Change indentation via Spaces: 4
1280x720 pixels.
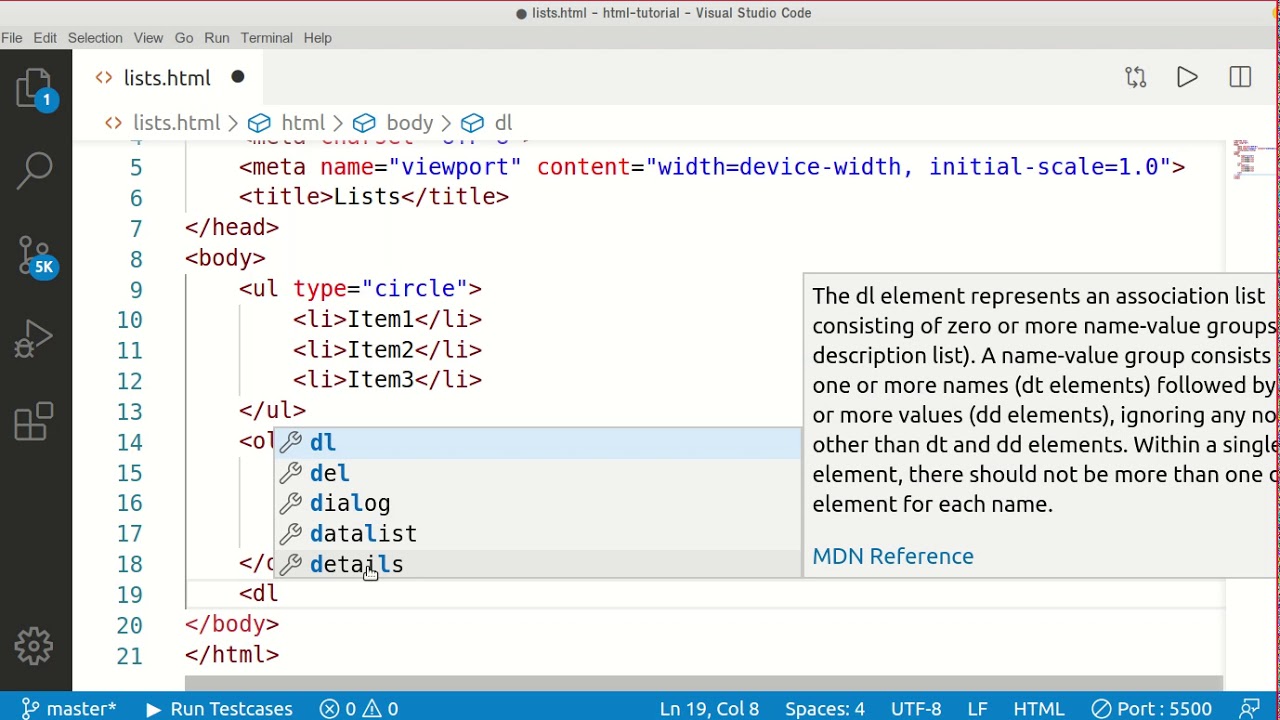825,708
